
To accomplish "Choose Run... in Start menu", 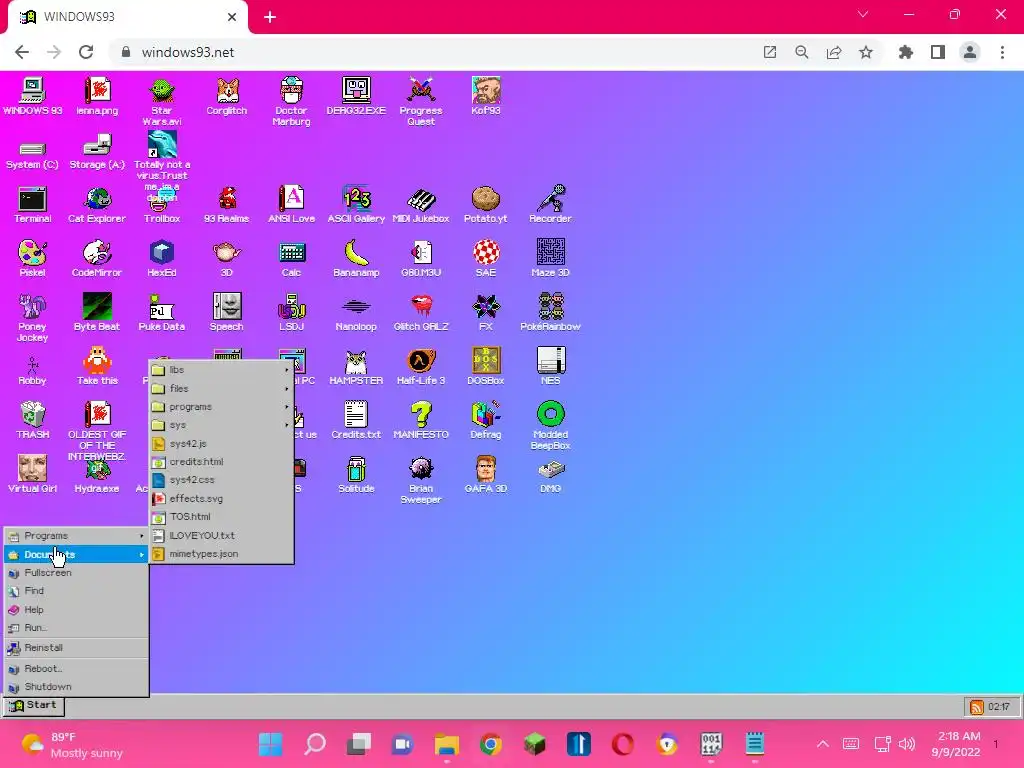I will tap(76, 628).
